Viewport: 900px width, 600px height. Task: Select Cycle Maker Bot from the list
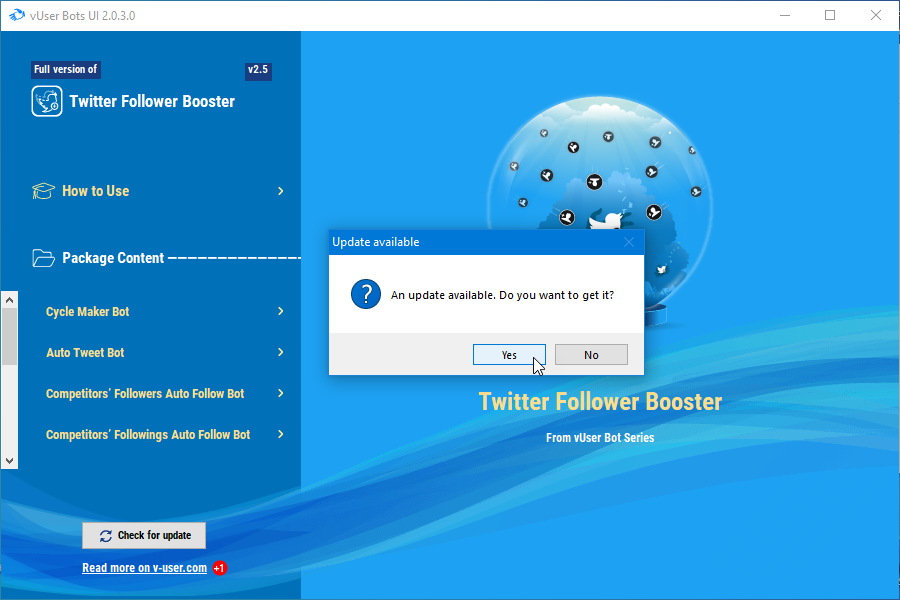pos(87,311)
